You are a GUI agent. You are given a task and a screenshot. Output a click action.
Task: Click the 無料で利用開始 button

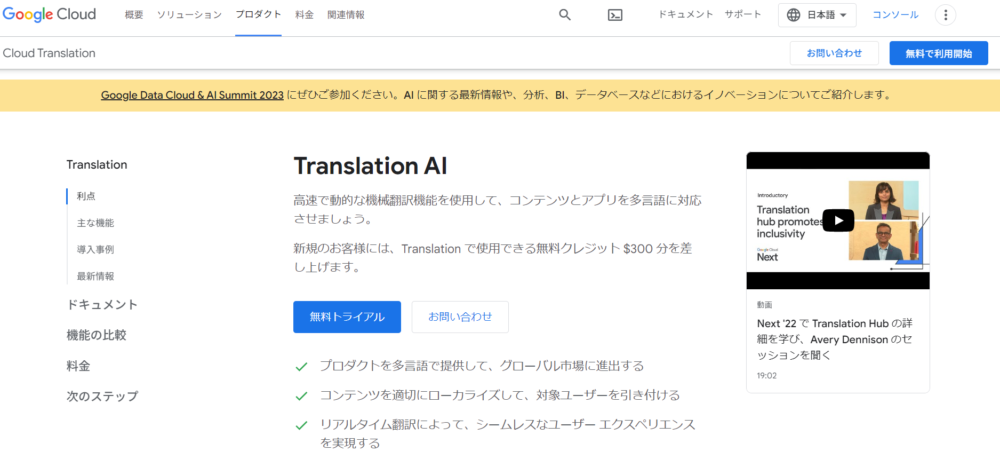[938, 53]
